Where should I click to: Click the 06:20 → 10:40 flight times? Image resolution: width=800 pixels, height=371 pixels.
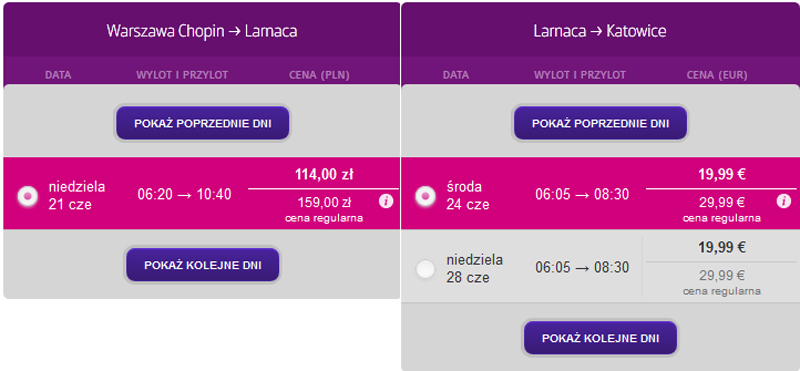(184, 194)
